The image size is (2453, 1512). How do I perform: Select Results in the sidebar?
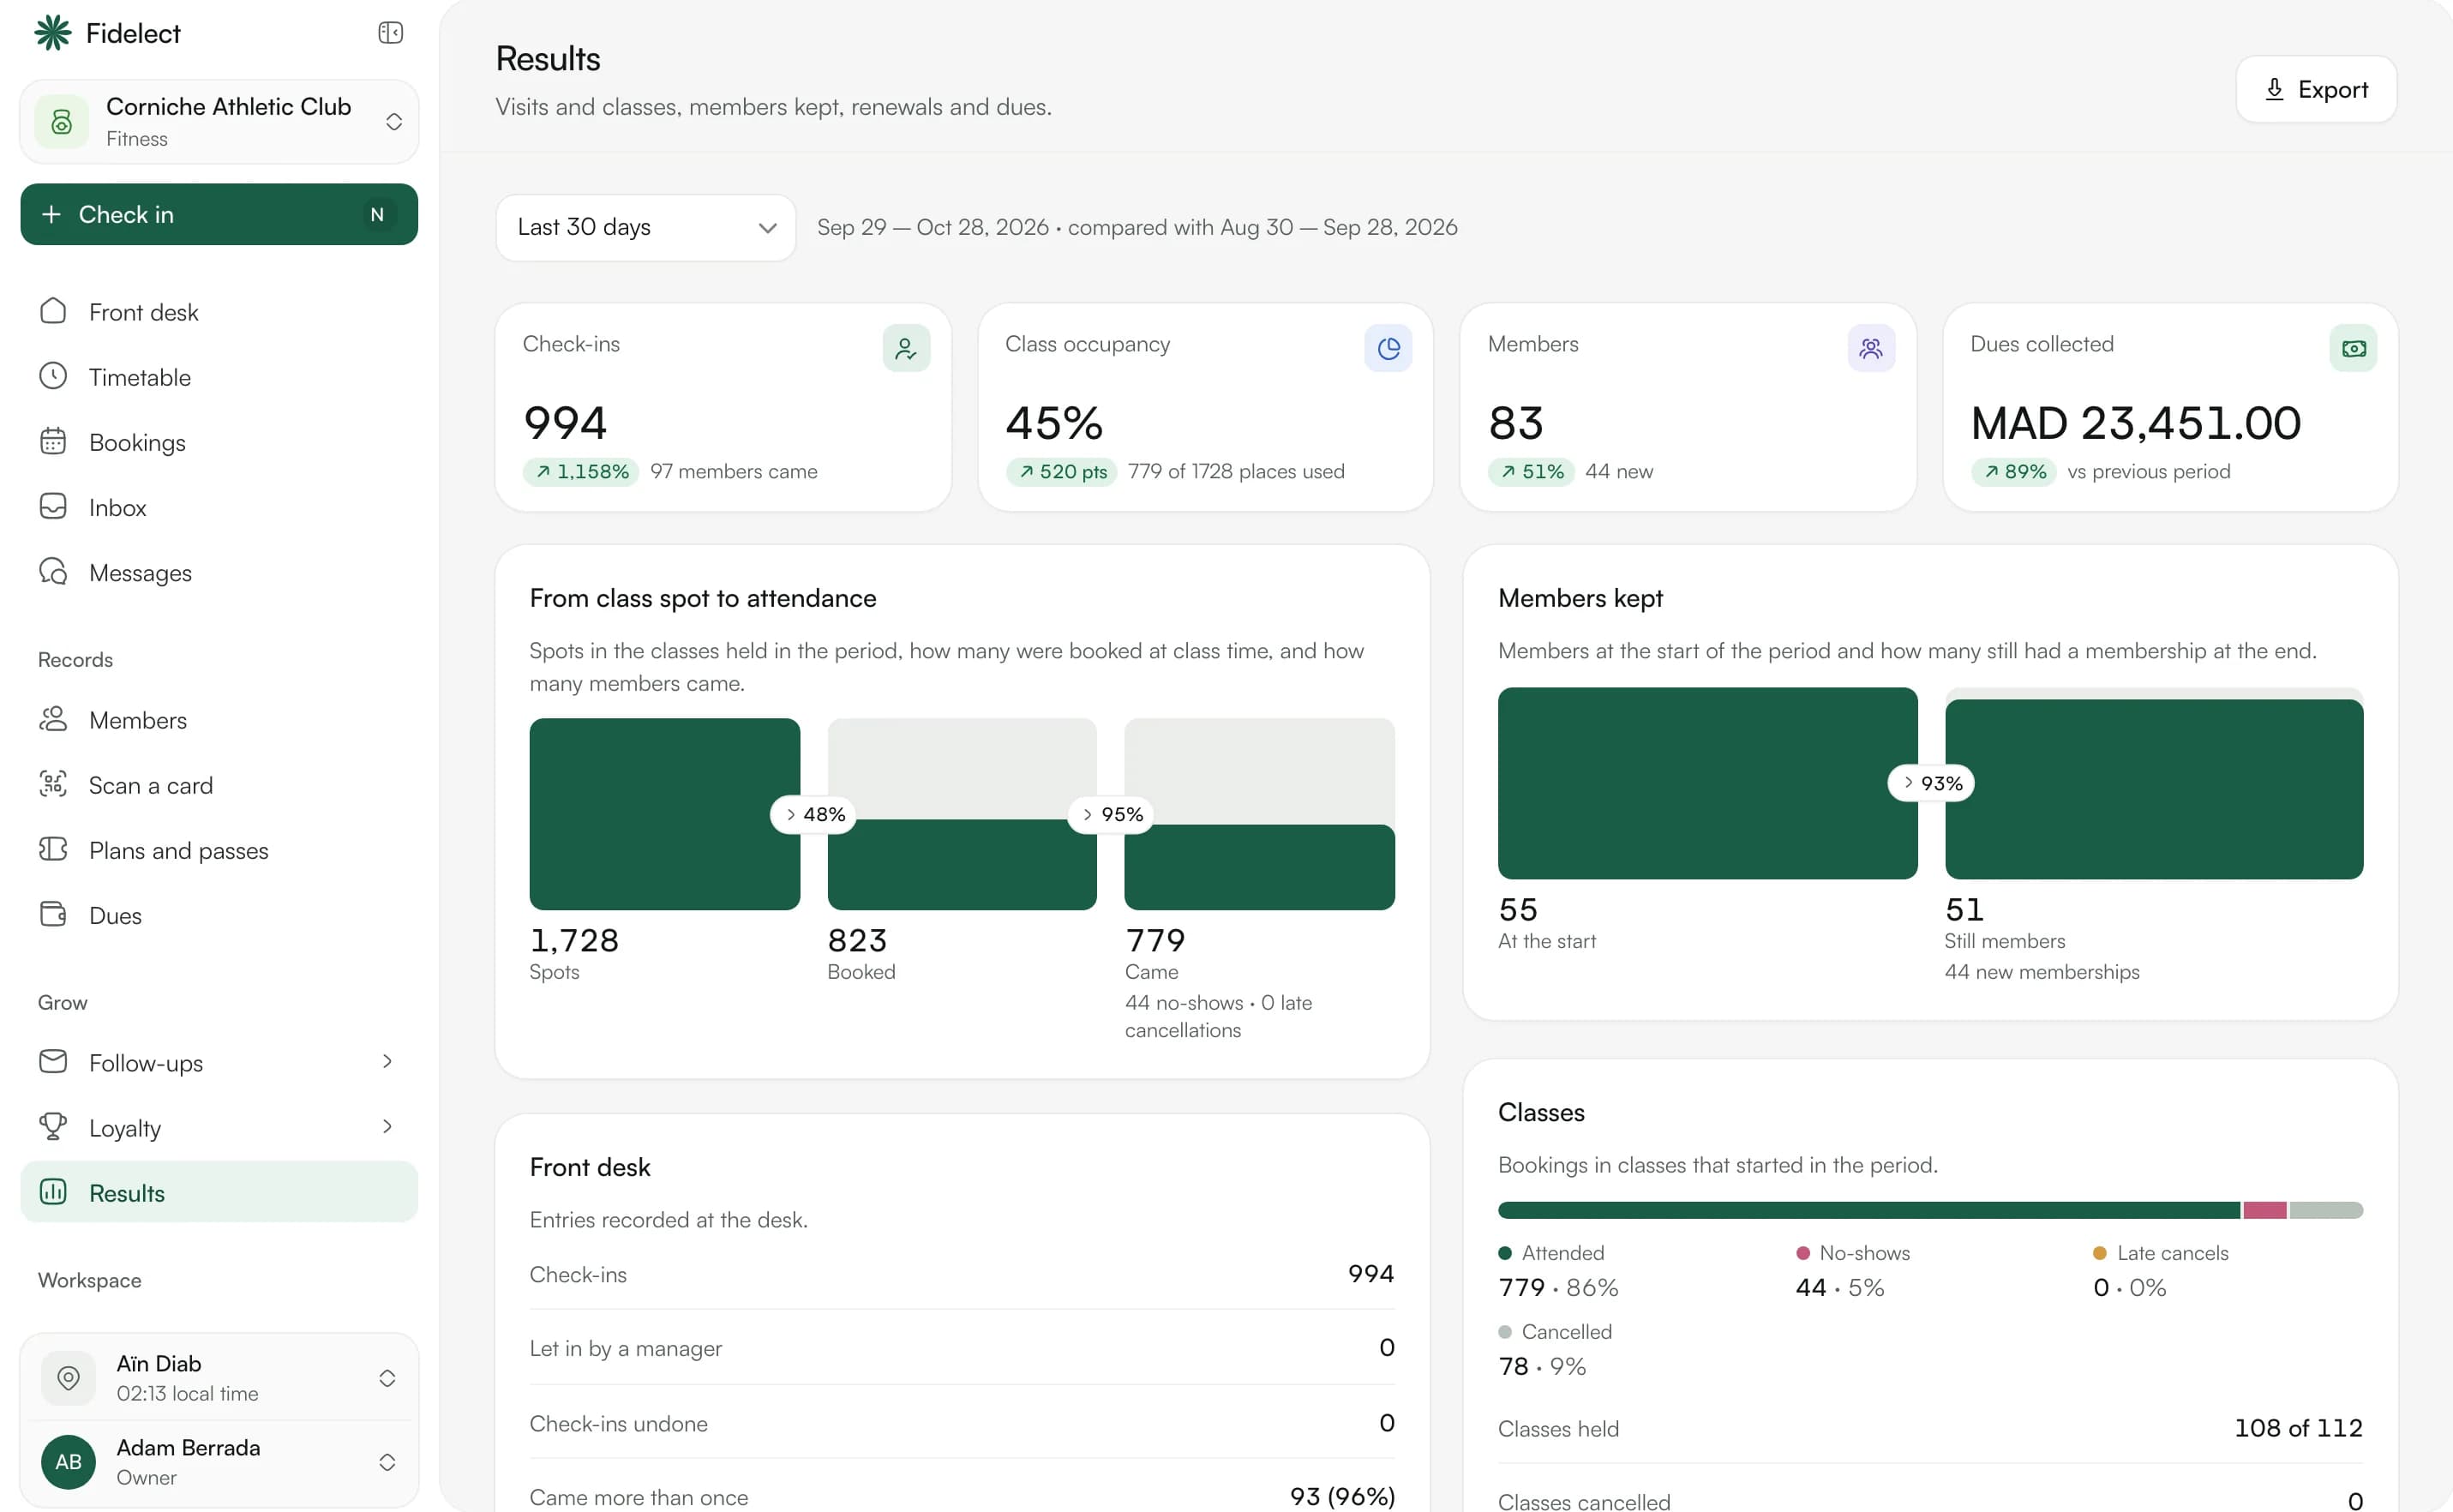(219, 1192)
